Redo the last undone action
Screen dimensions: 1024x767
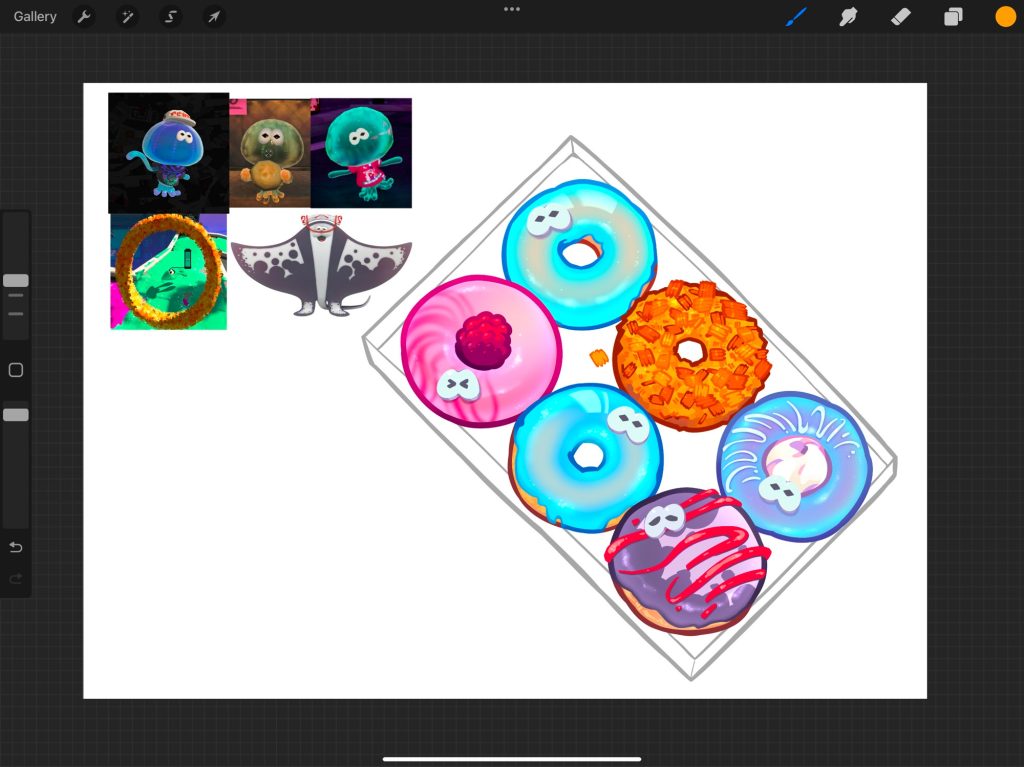(x=16, y=578)
